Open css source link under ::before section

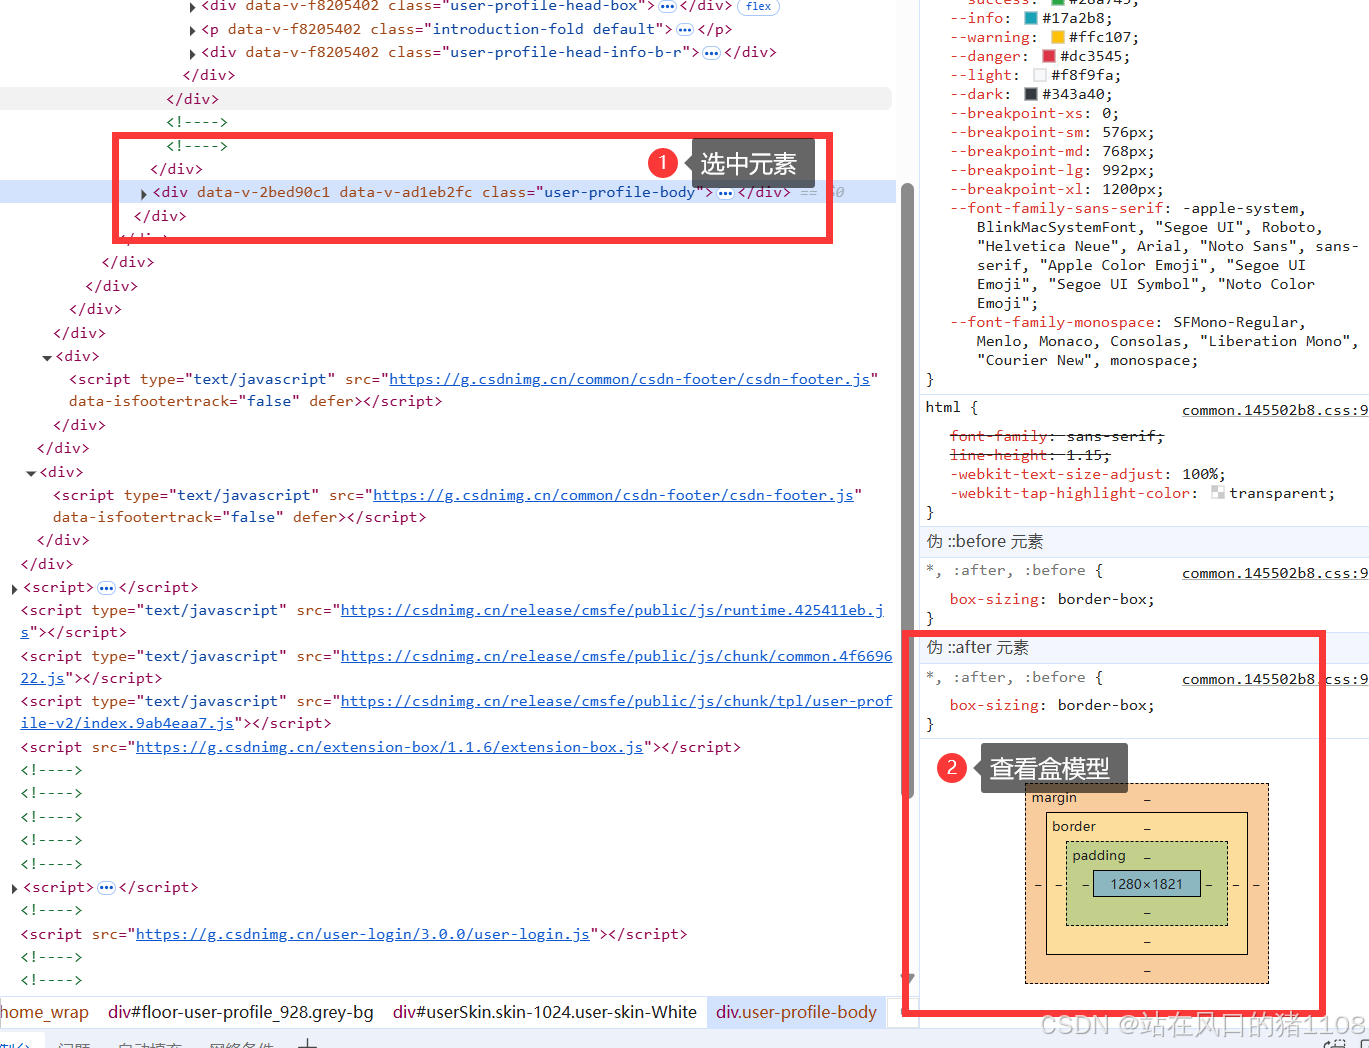[1274, 573]
